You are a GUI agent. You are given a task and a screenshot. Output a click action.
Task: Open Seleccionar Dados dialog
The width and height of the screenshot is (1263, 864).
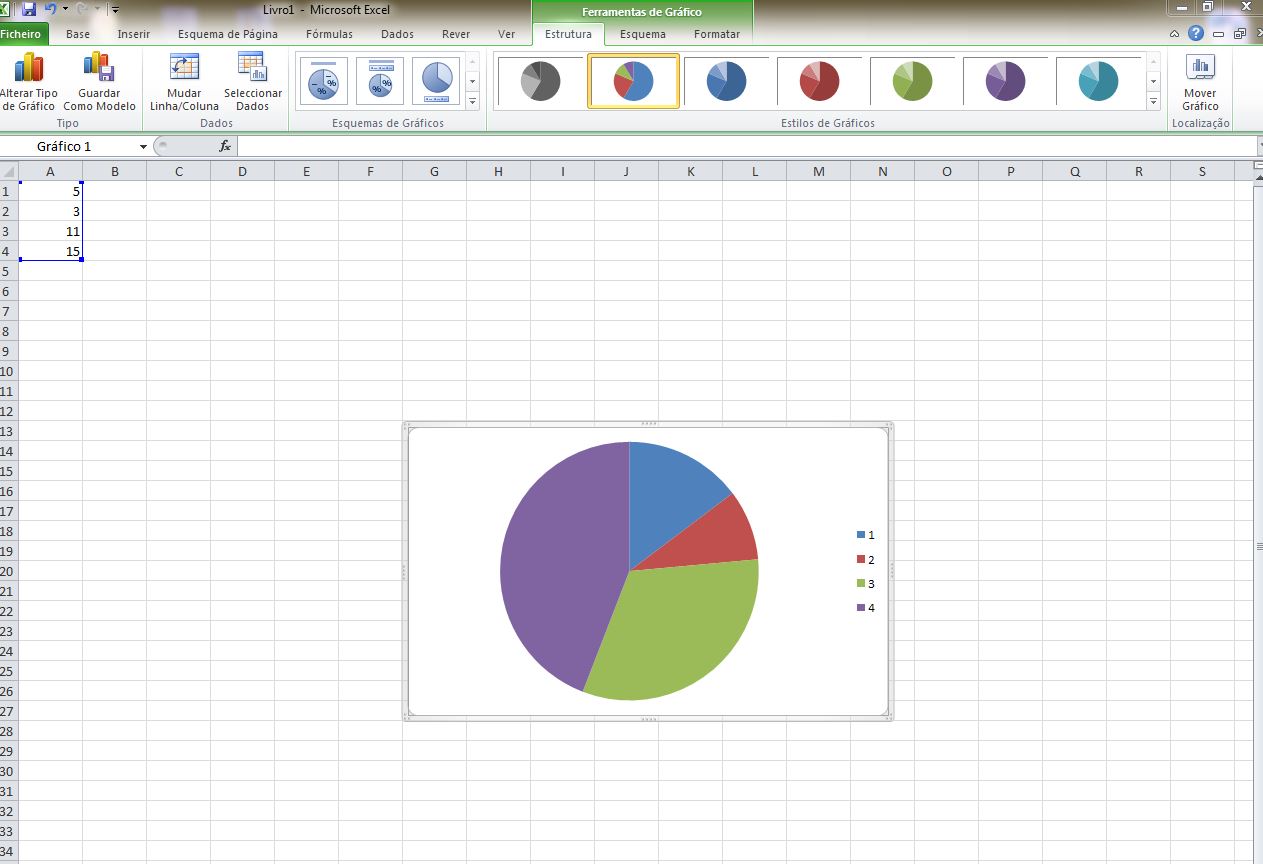point(253,82)
